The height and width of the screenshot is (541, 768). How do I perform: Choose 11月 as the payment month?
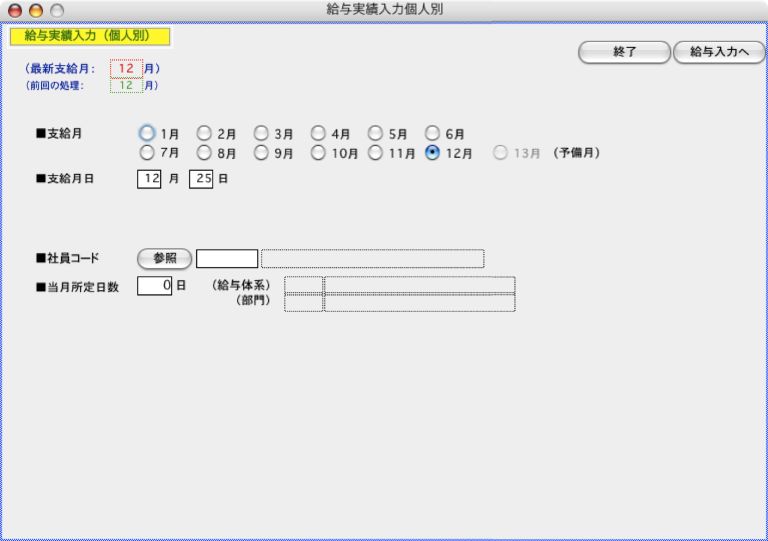tap(375, 153)
